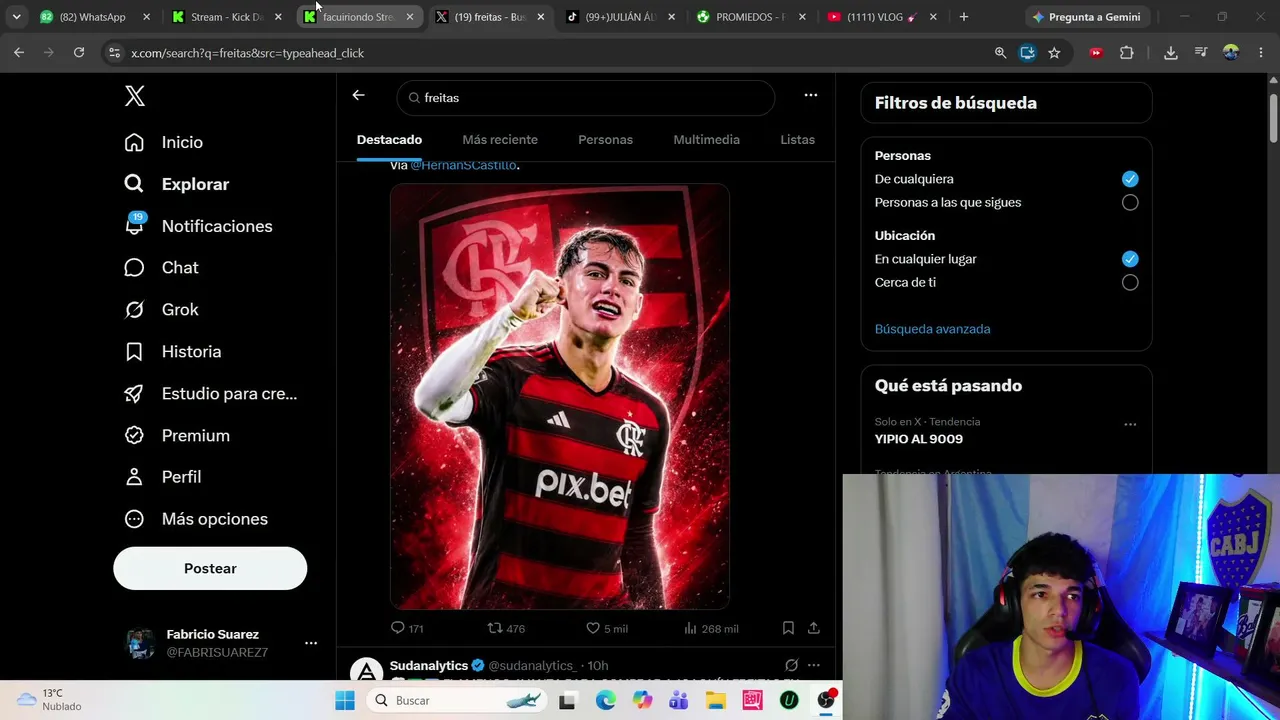1280x720 pixels.
Task: Open Chrome downloads icon
Action: coord(1171,53)
